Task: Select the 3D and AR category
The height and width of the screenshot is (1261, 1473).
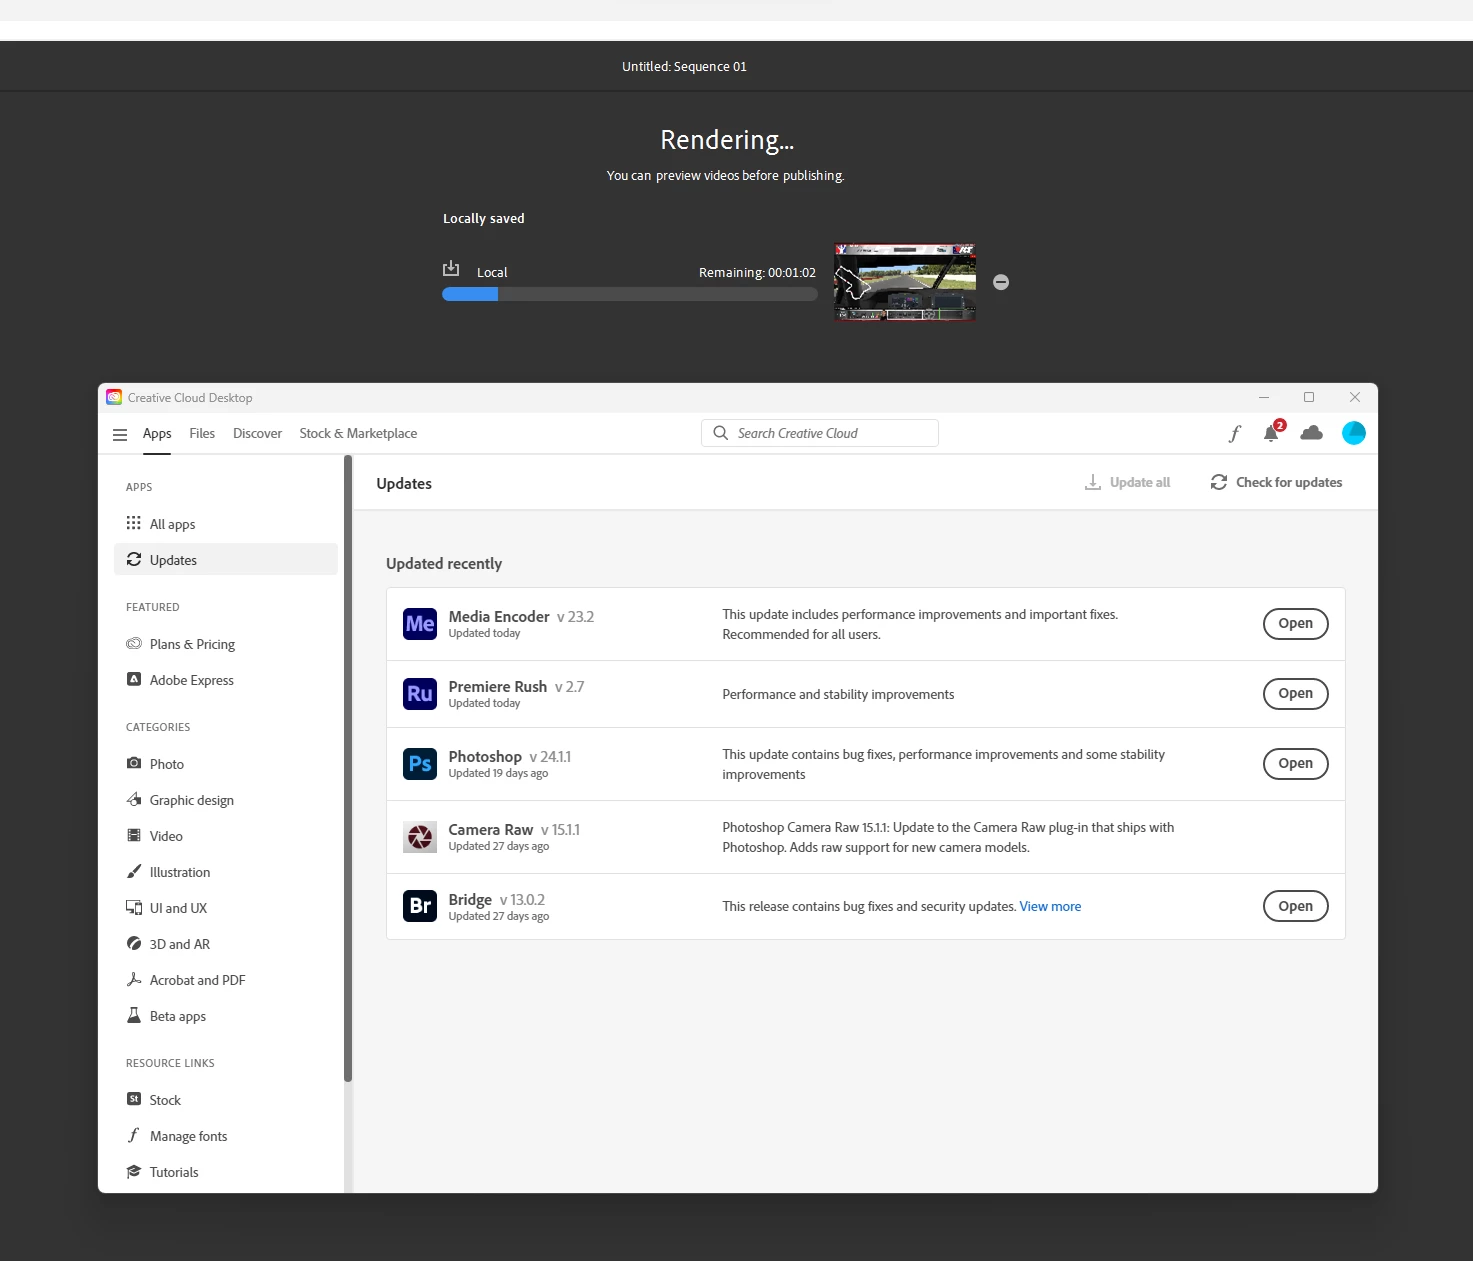Action: click(226, 944)
